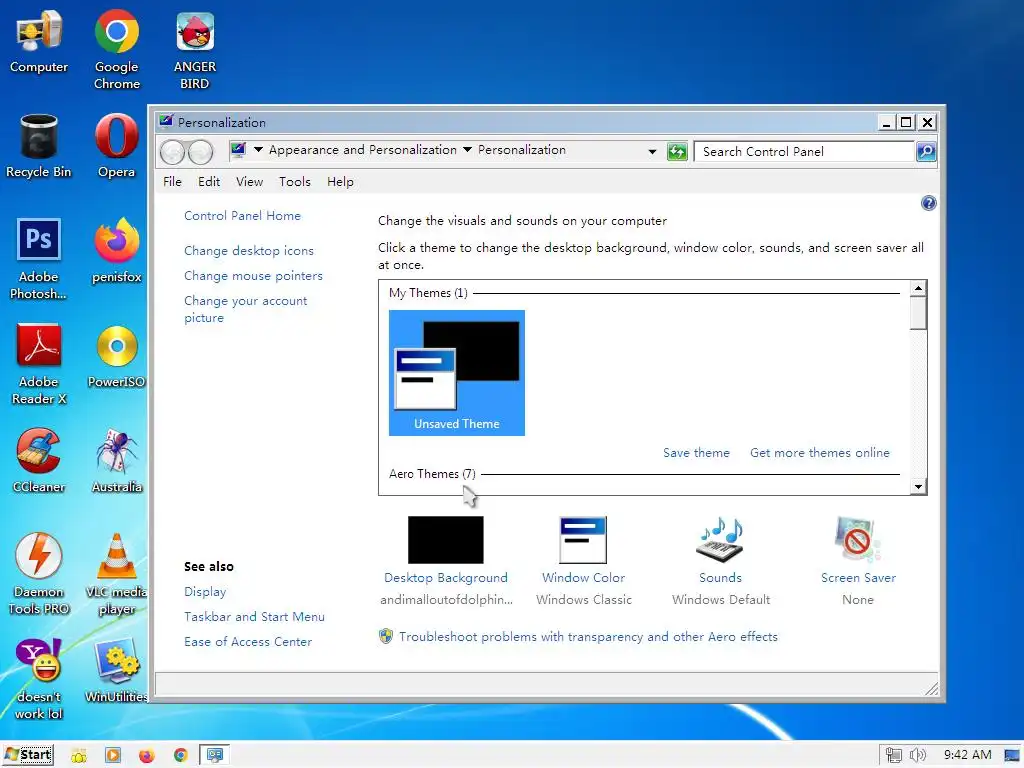This screenshot has width=1024, height=768.
Task: Select the VLC media player icon
Action: (116, 573)
